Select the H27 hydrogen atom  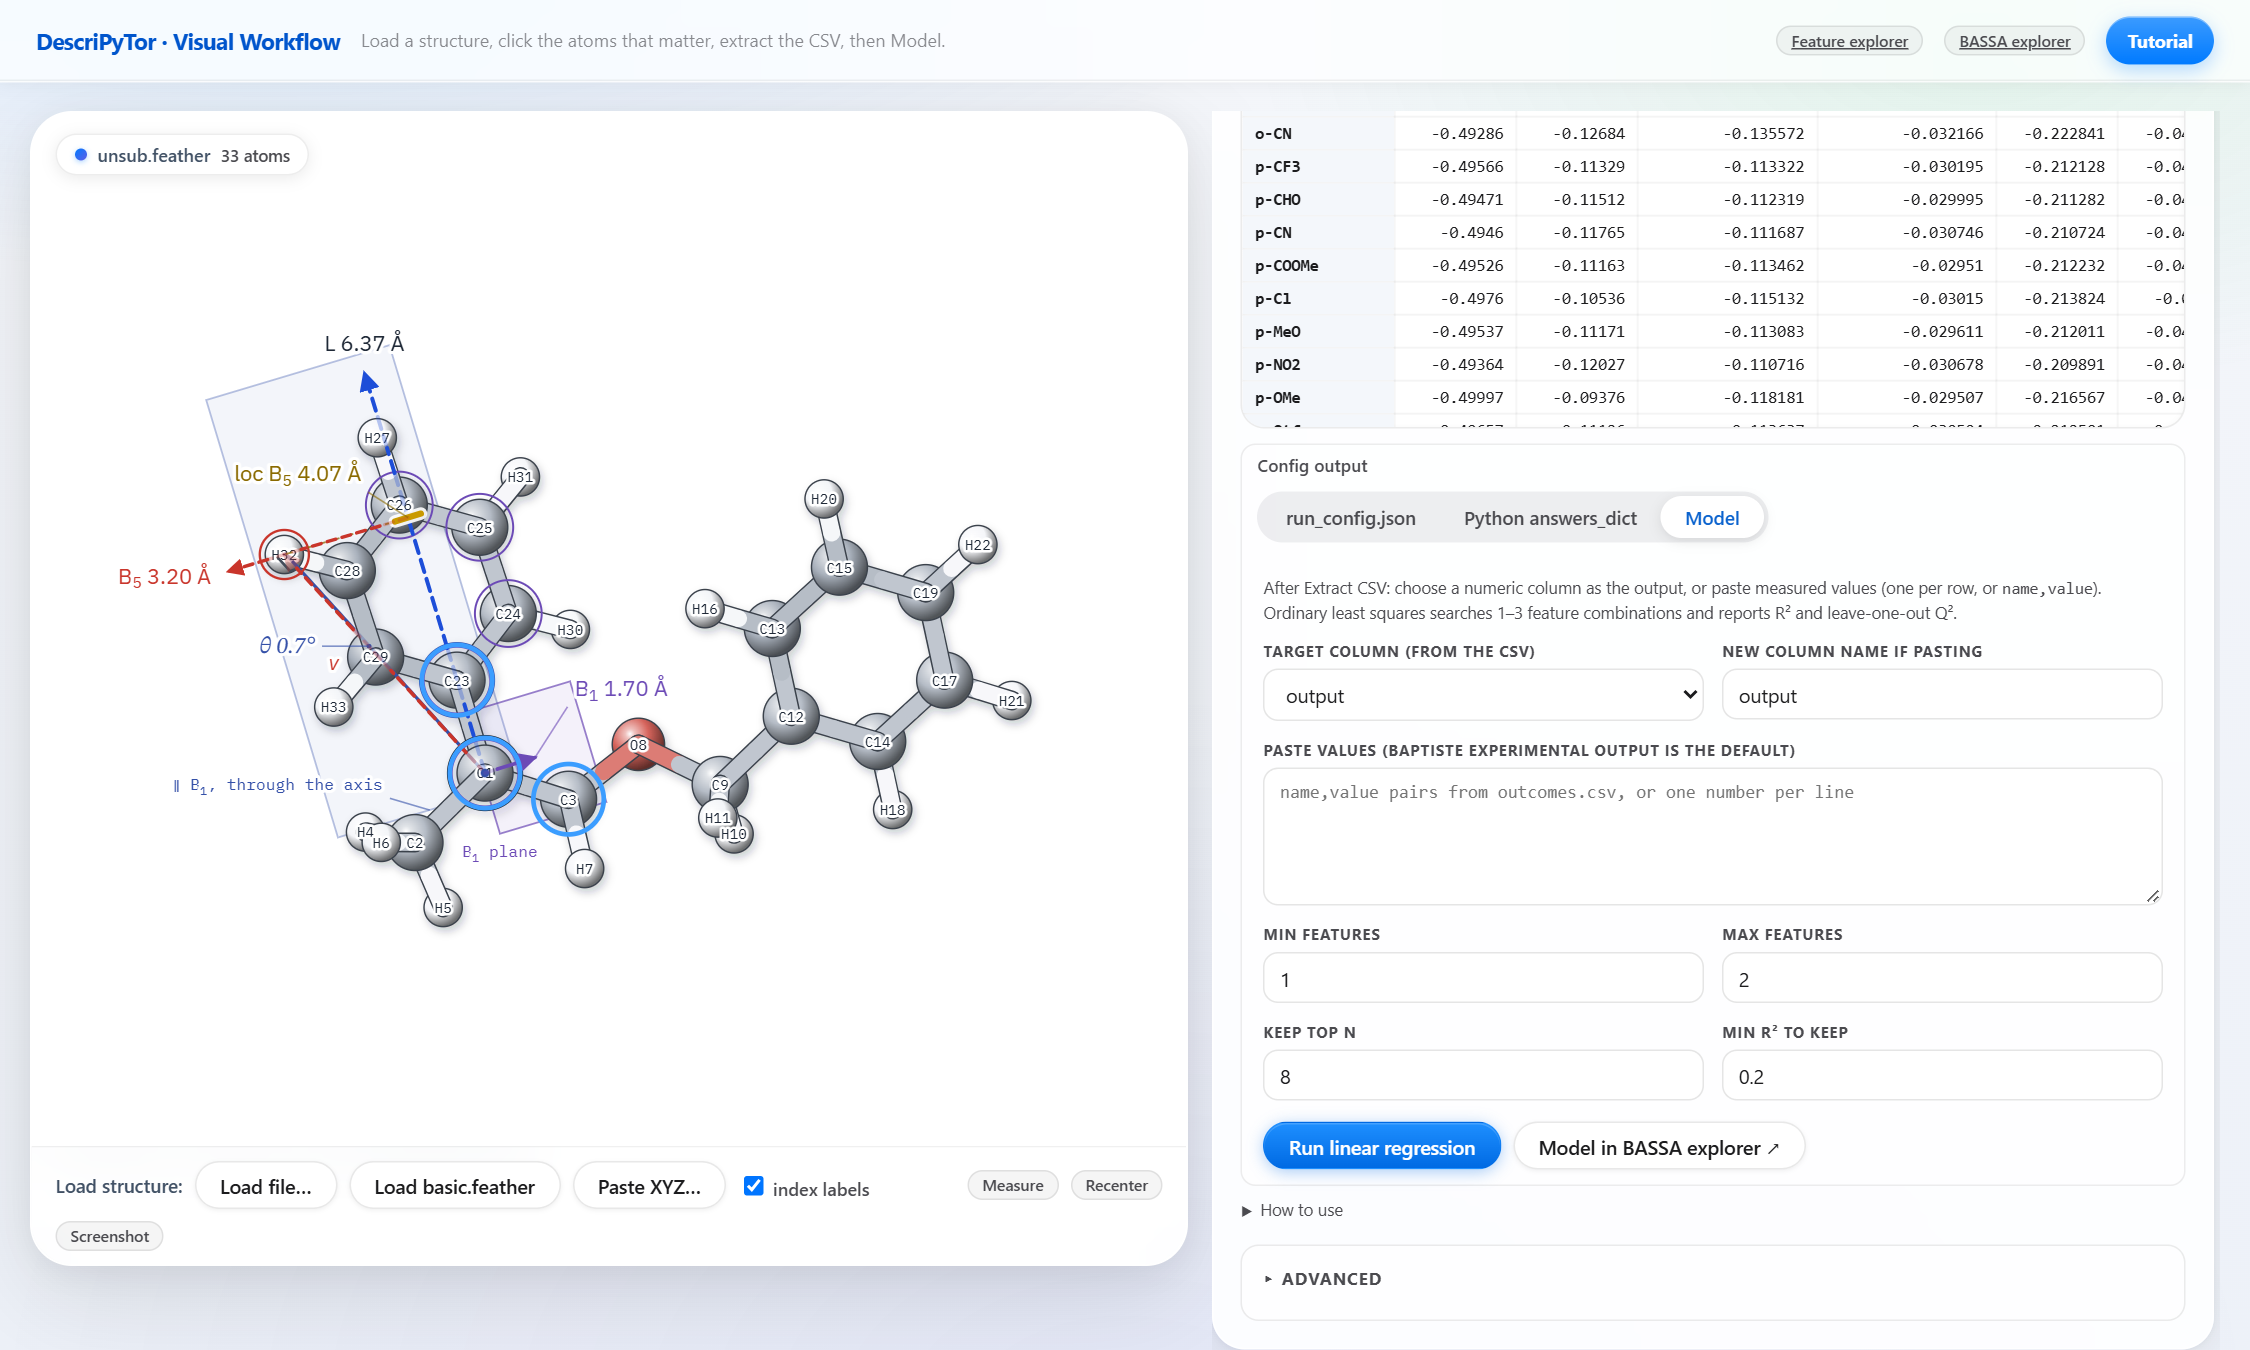377,437
